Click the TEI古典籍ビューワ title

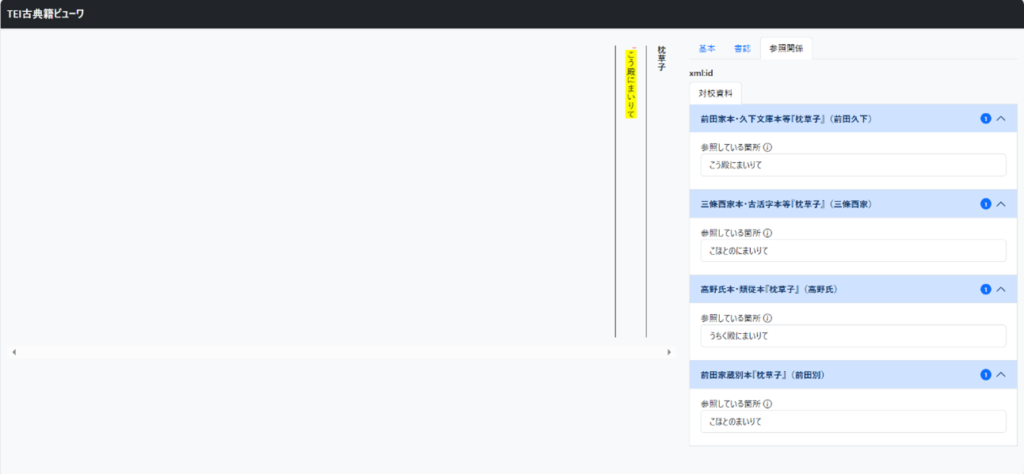(x=46, y=14)
